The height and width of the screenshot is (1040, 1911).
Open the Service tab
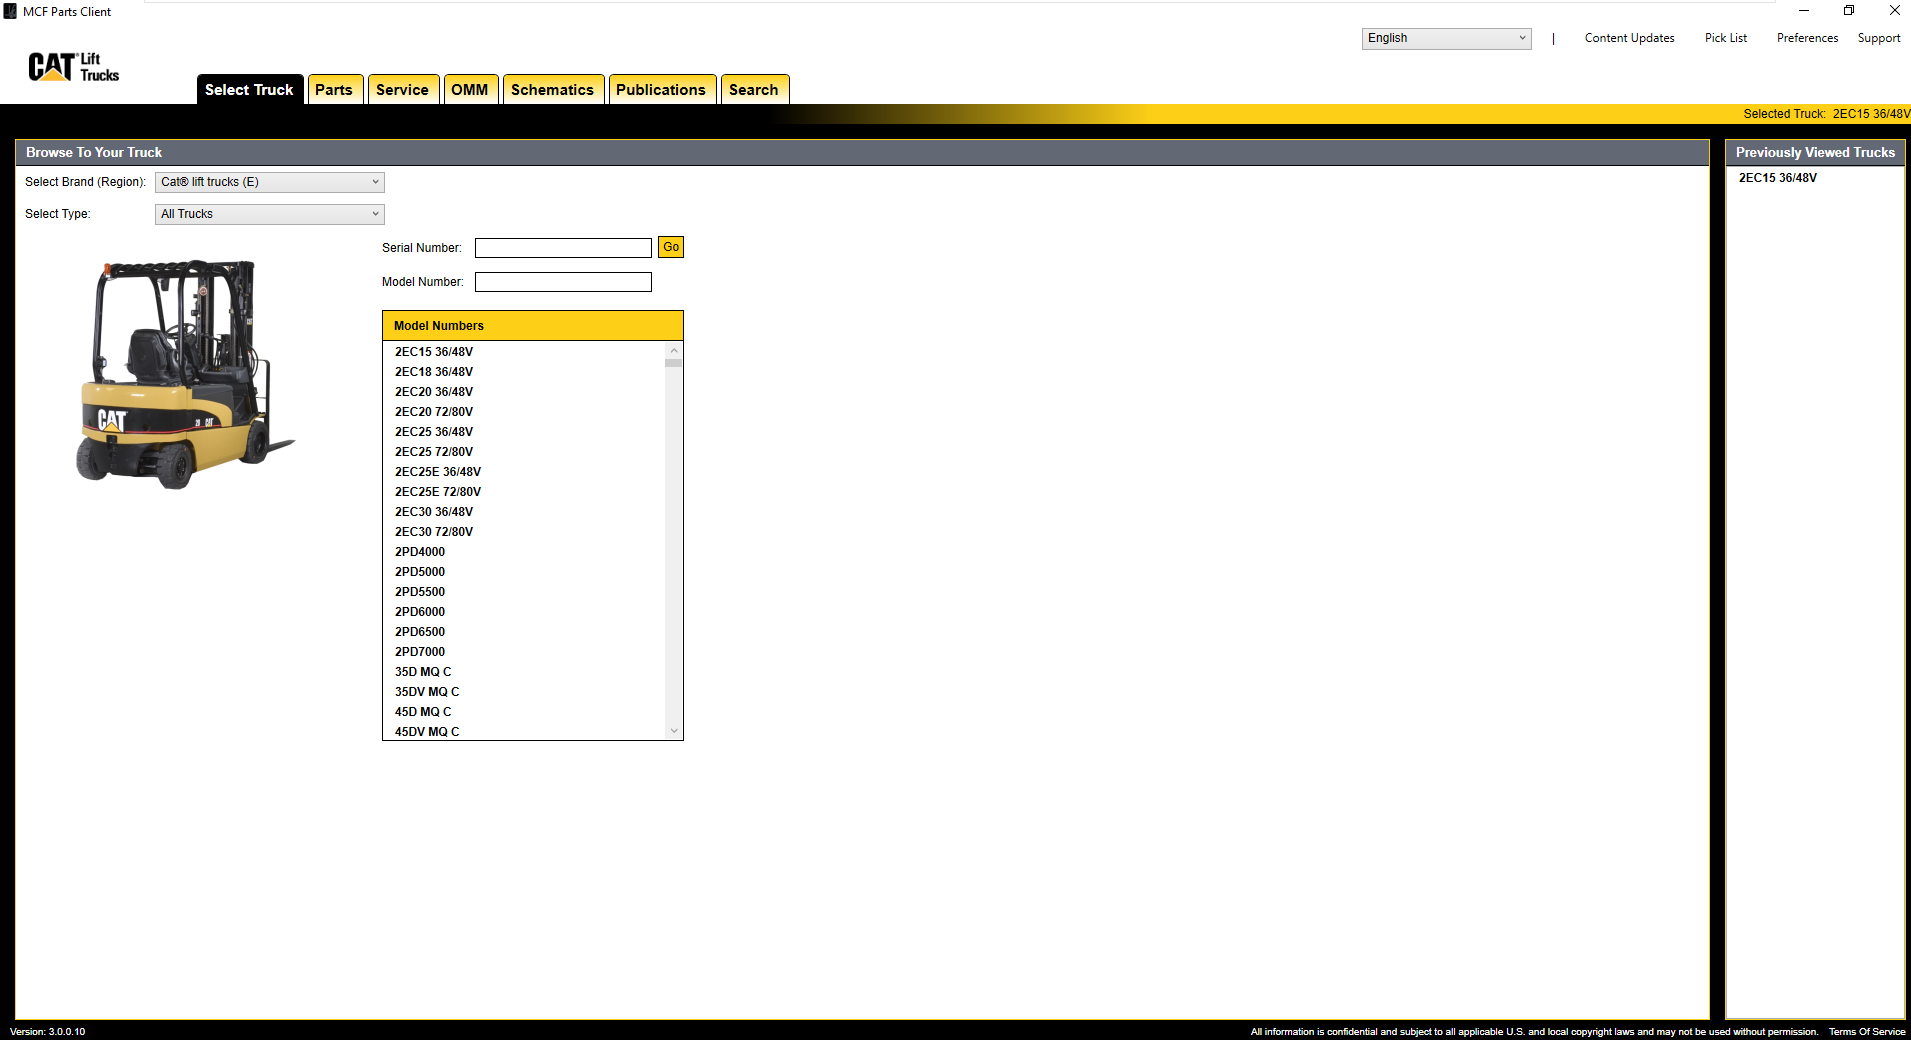(x=402, y=89)
